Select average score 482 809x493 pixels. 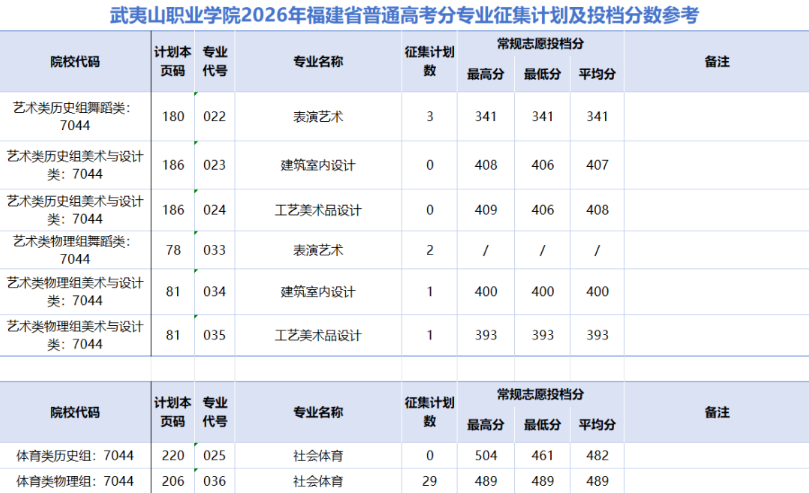597,455
